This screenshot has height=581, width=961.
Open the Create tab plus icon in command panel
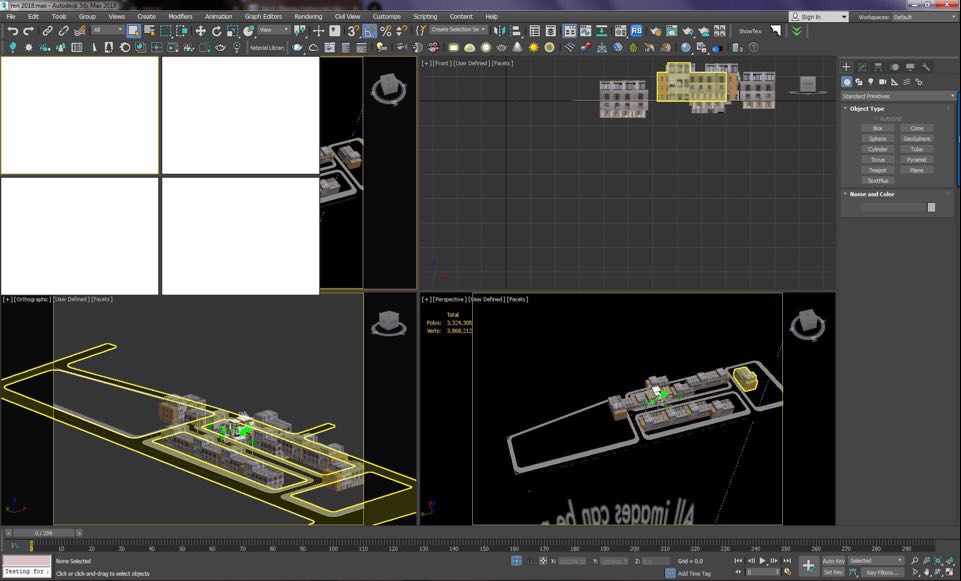[847, 67]
